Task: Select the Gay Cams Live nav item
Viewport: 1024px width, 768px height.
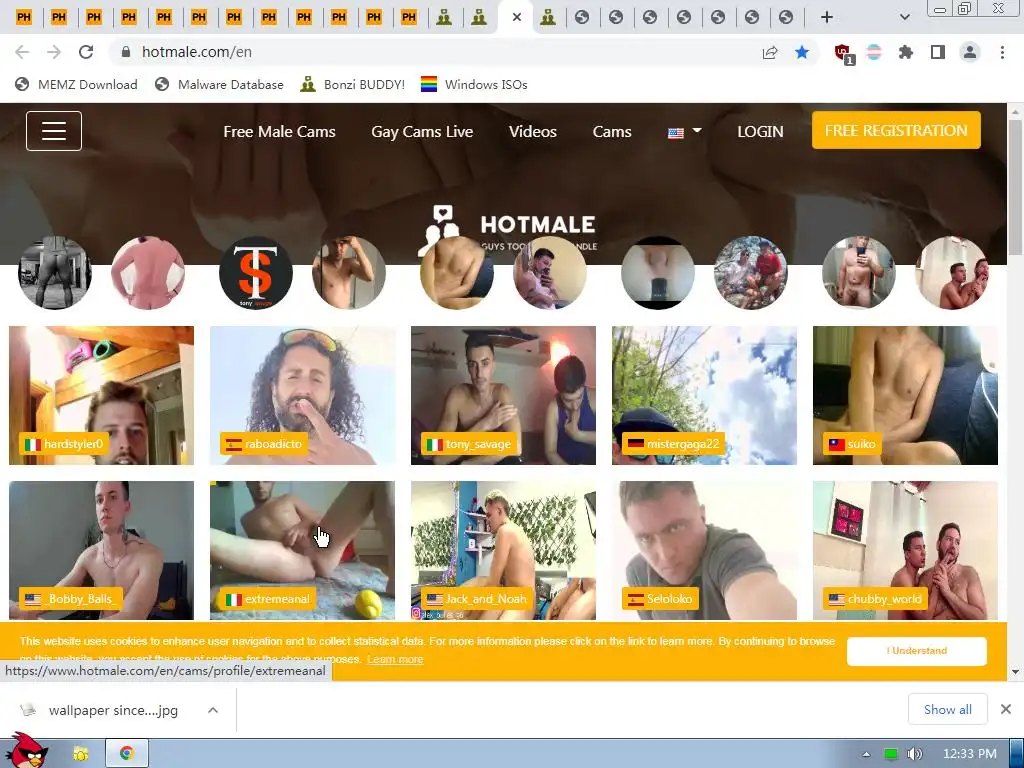Action: [x=422, y=131]
